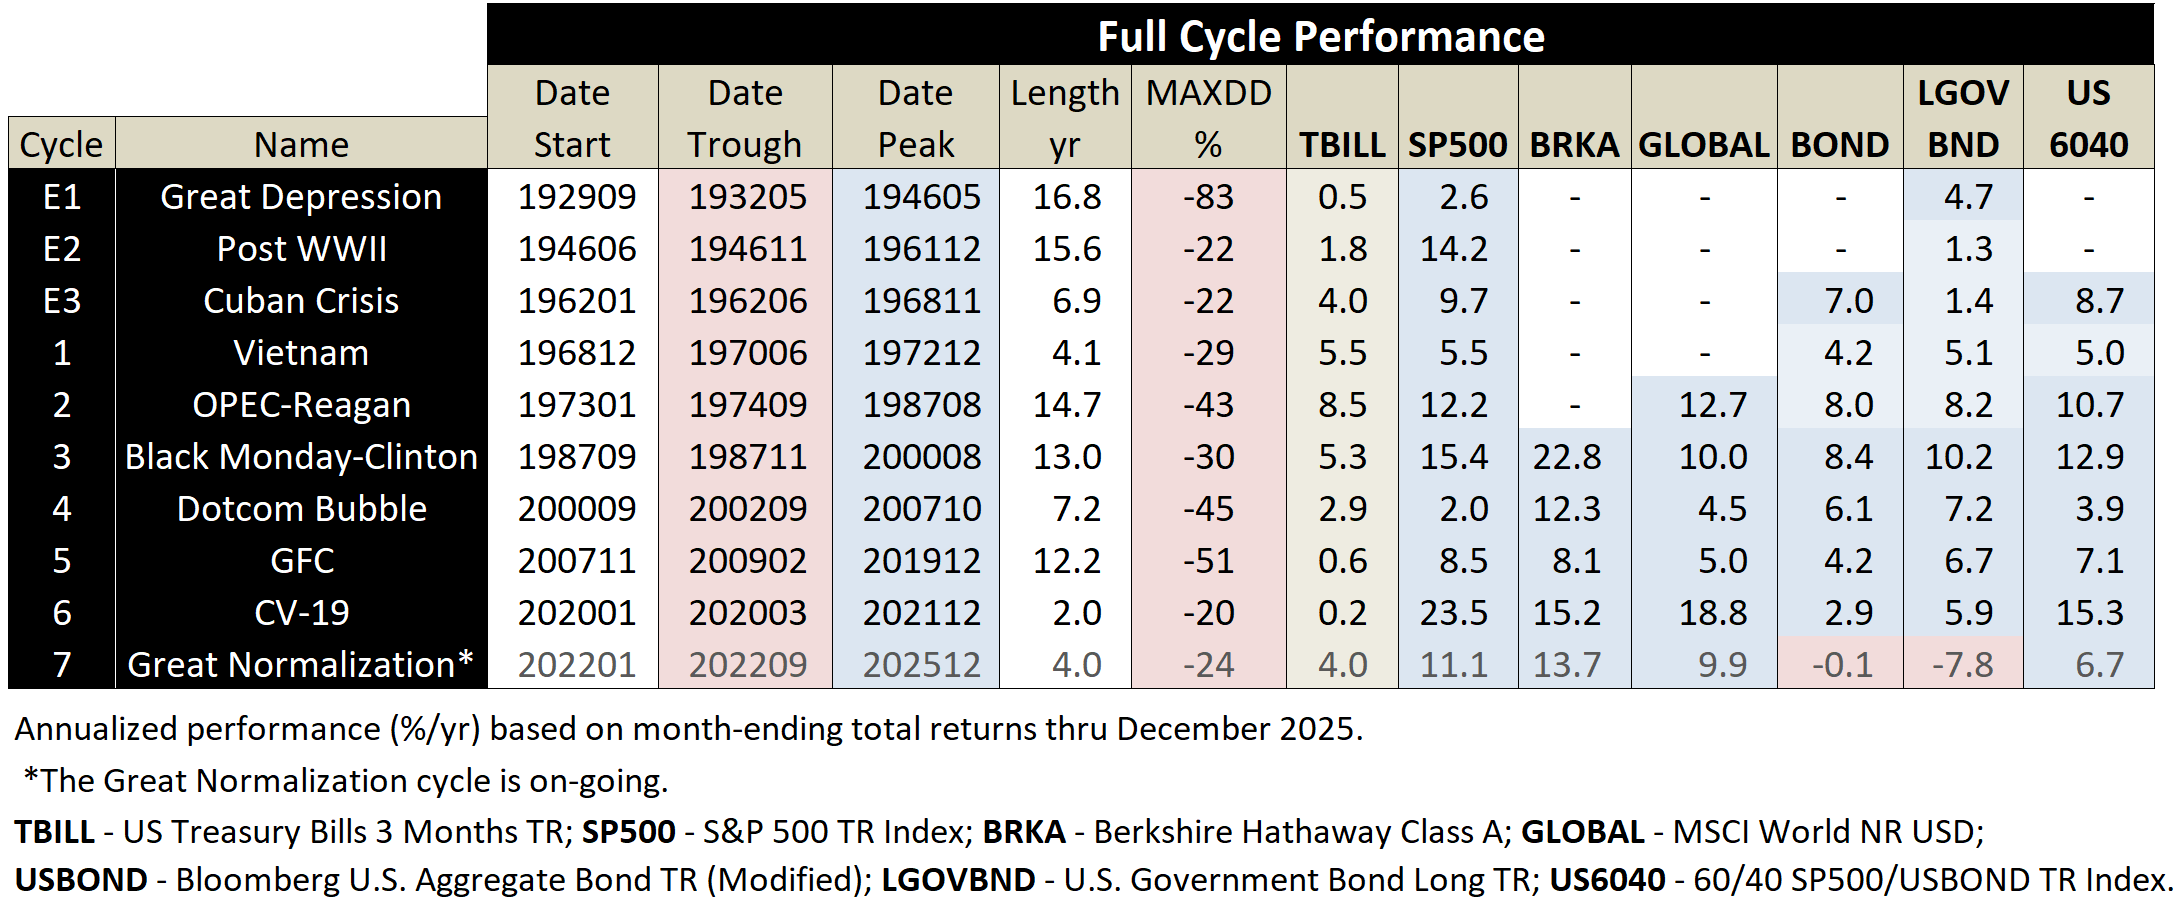Select the GFC trough date 200902
The width and height of the screenshot is (2183, 906).
tap(747, 560)
